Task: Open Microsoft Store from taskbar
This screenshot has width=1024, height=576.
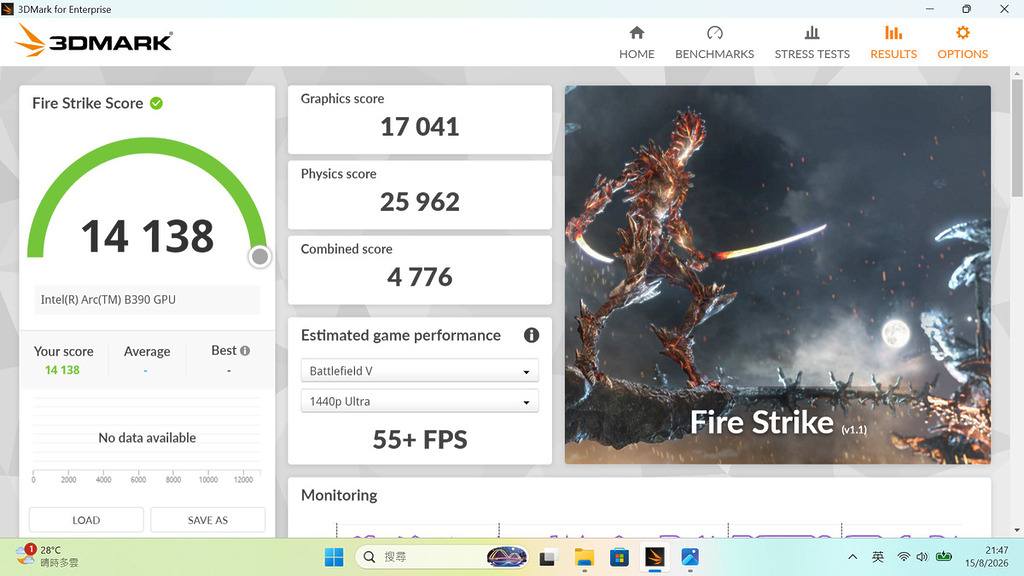Action: pyautogui.click(x=619, y=557)
